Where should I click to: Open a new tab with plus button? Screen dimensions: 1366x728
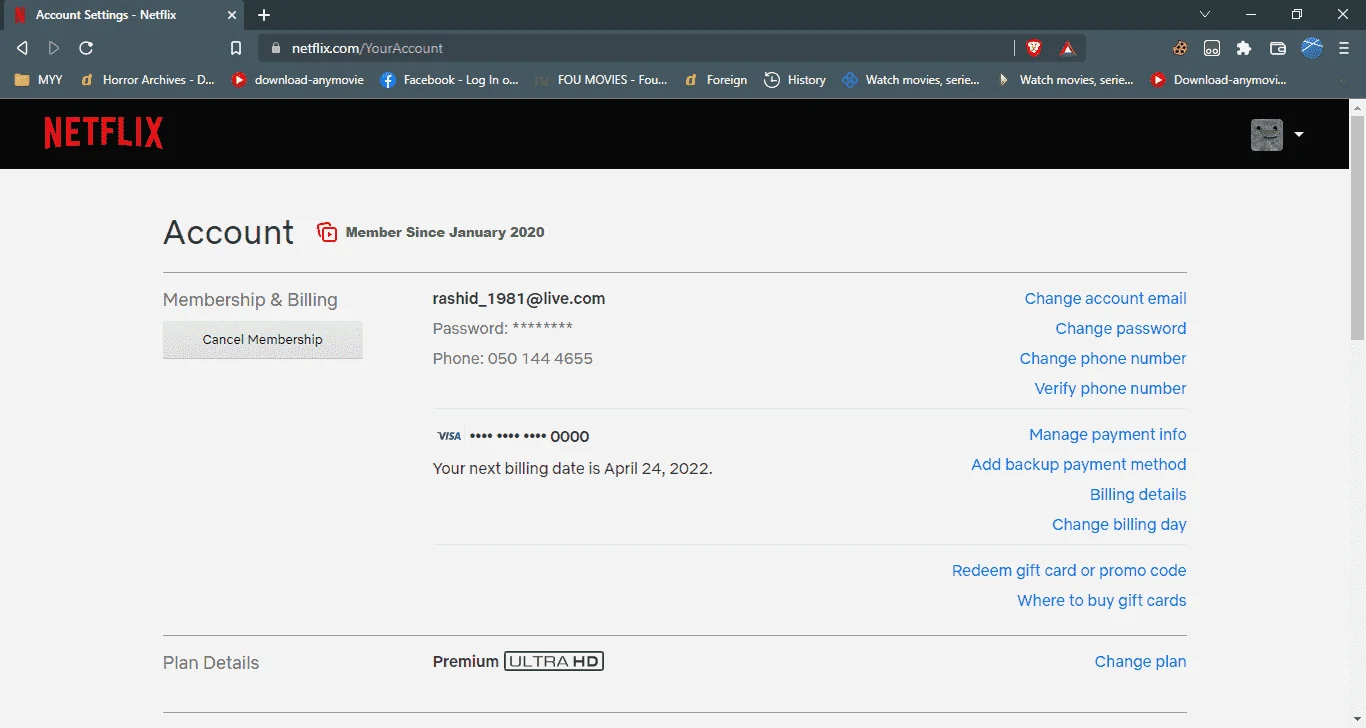pos(264,15)
